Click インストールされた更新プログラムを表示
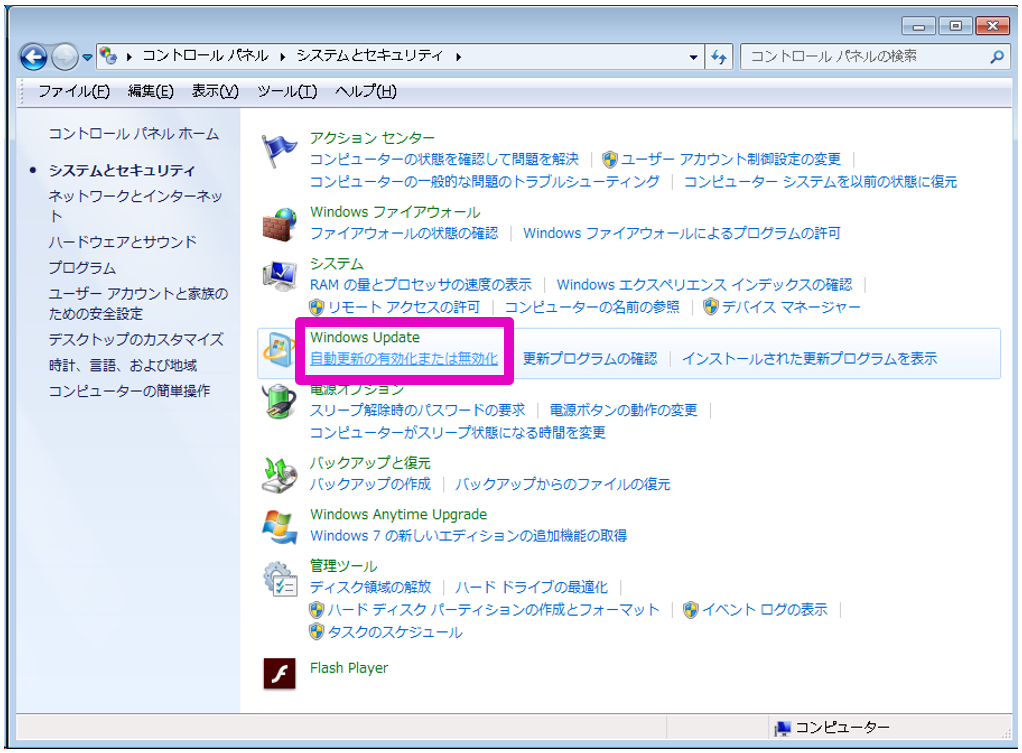This screenshot has width=1022, height=753. (x=810, y=359)
